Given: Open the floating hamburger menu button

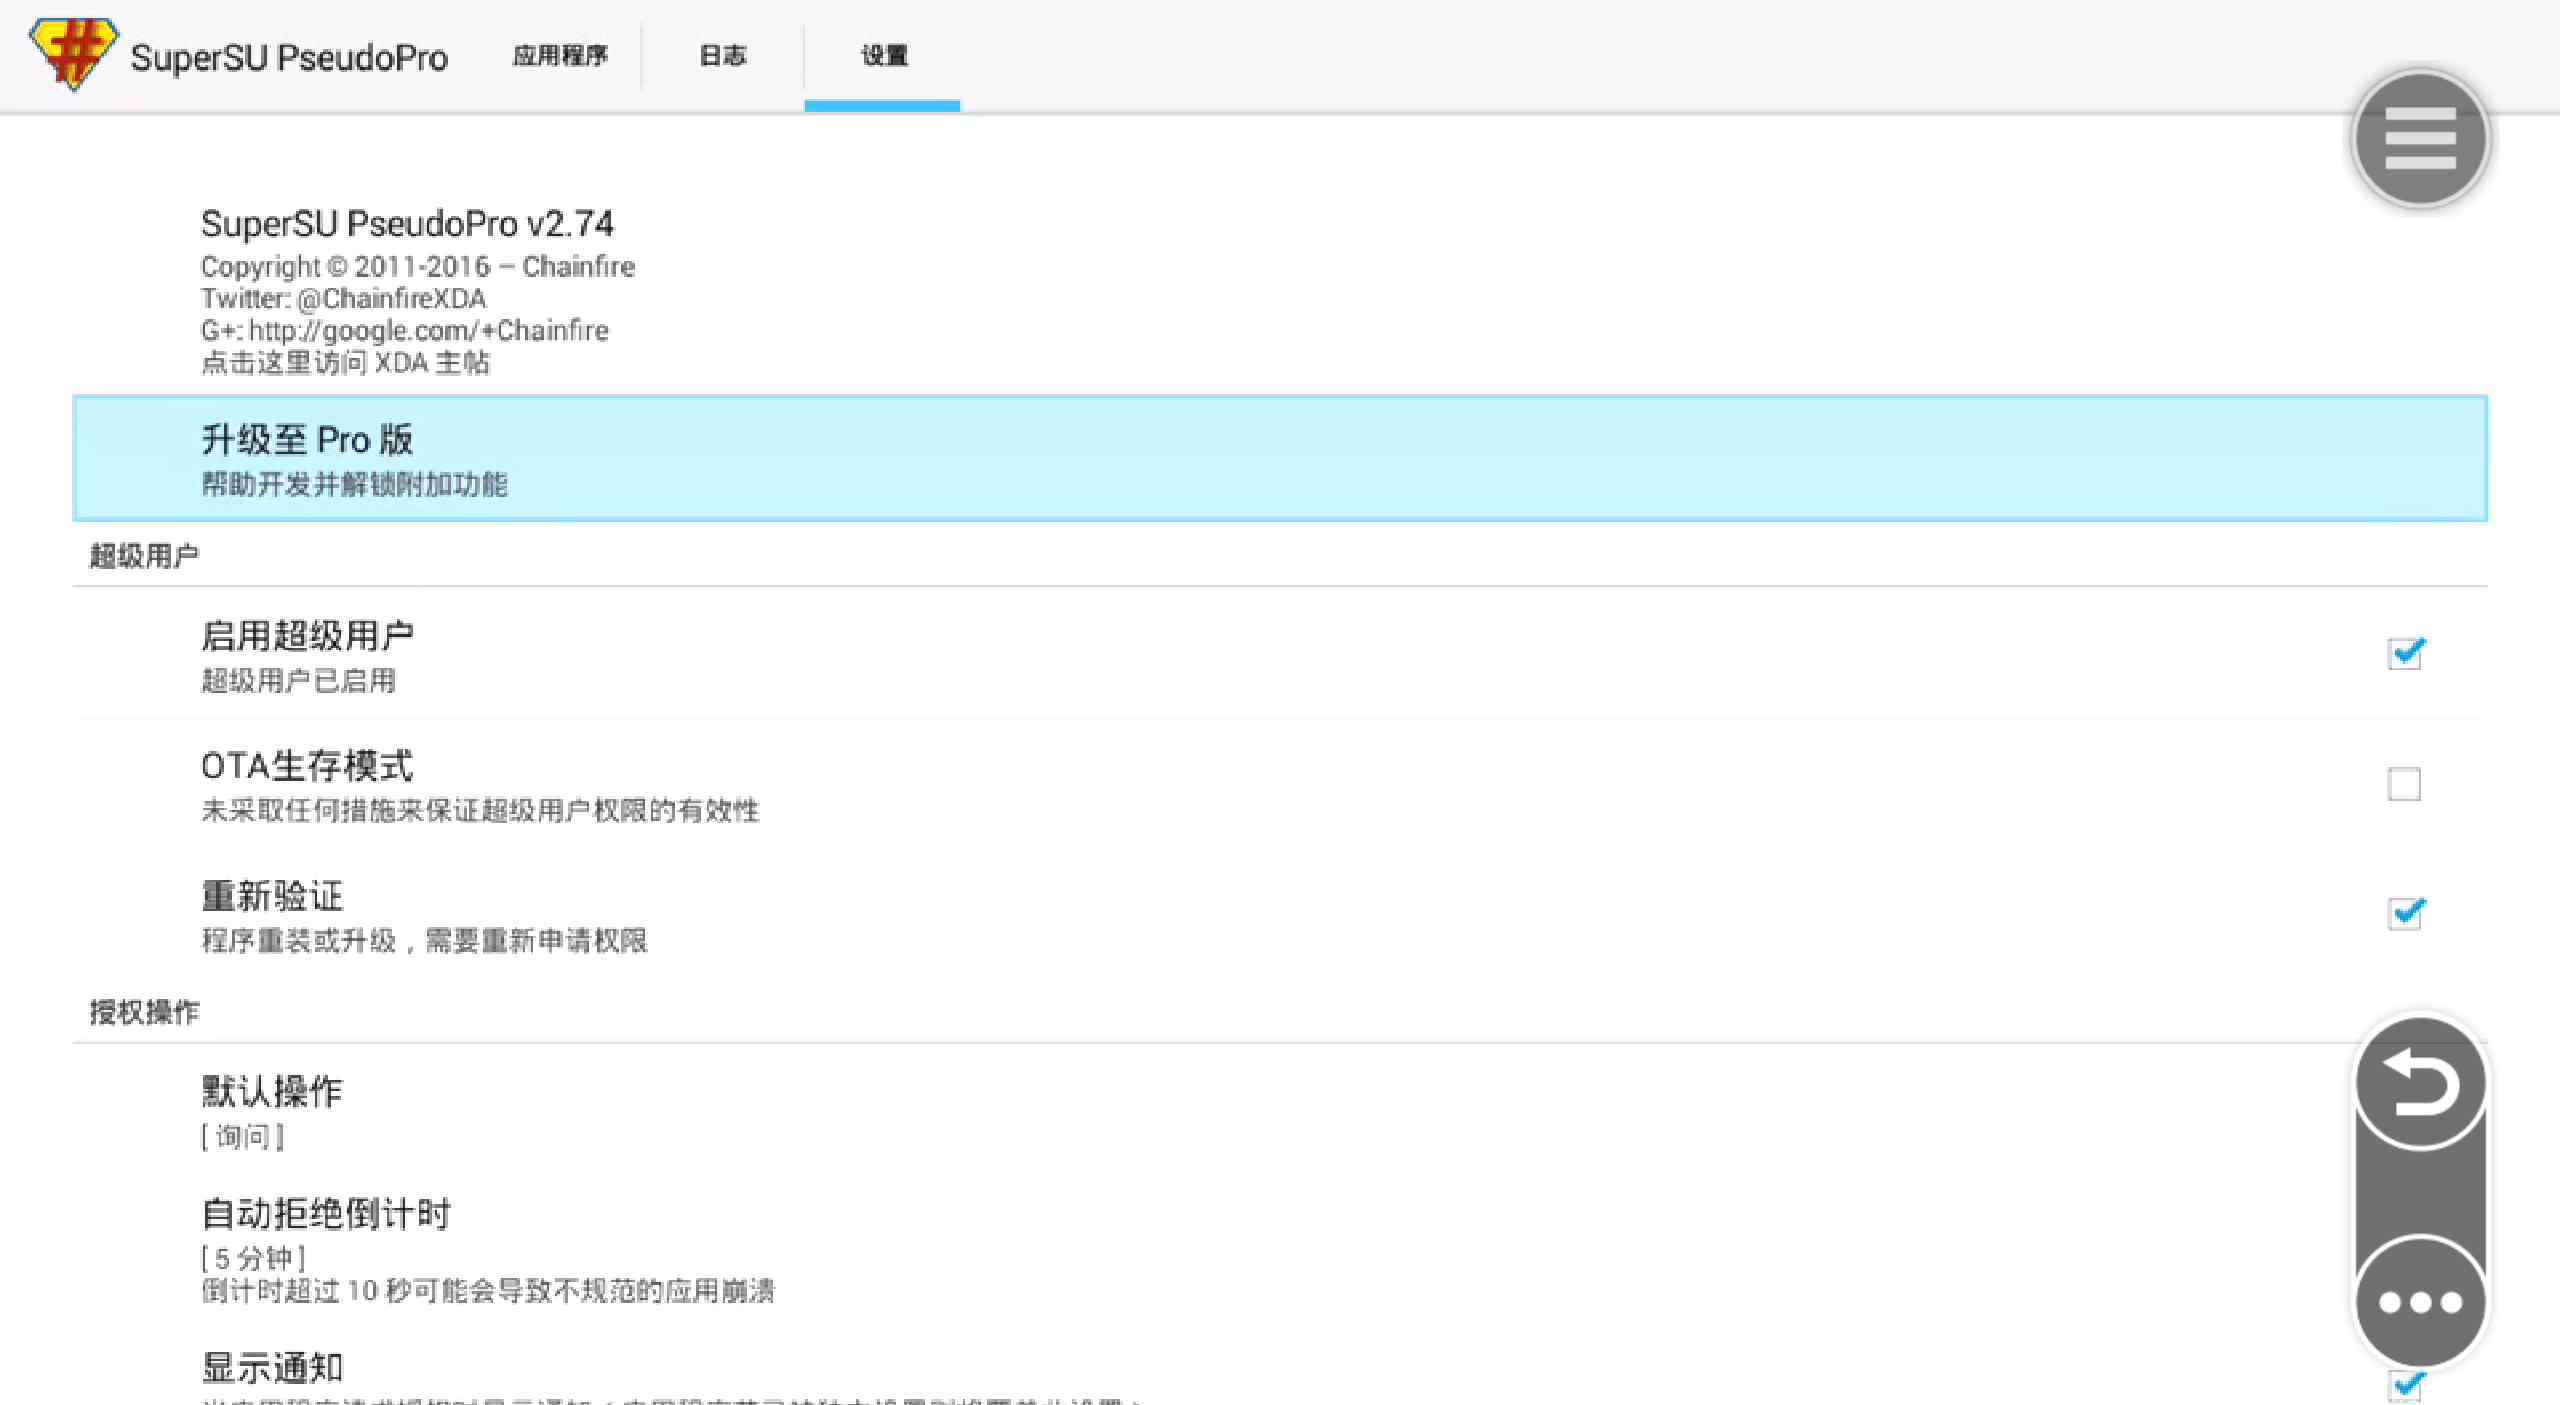Looking at the screenshot, I should click(2420, 139).
